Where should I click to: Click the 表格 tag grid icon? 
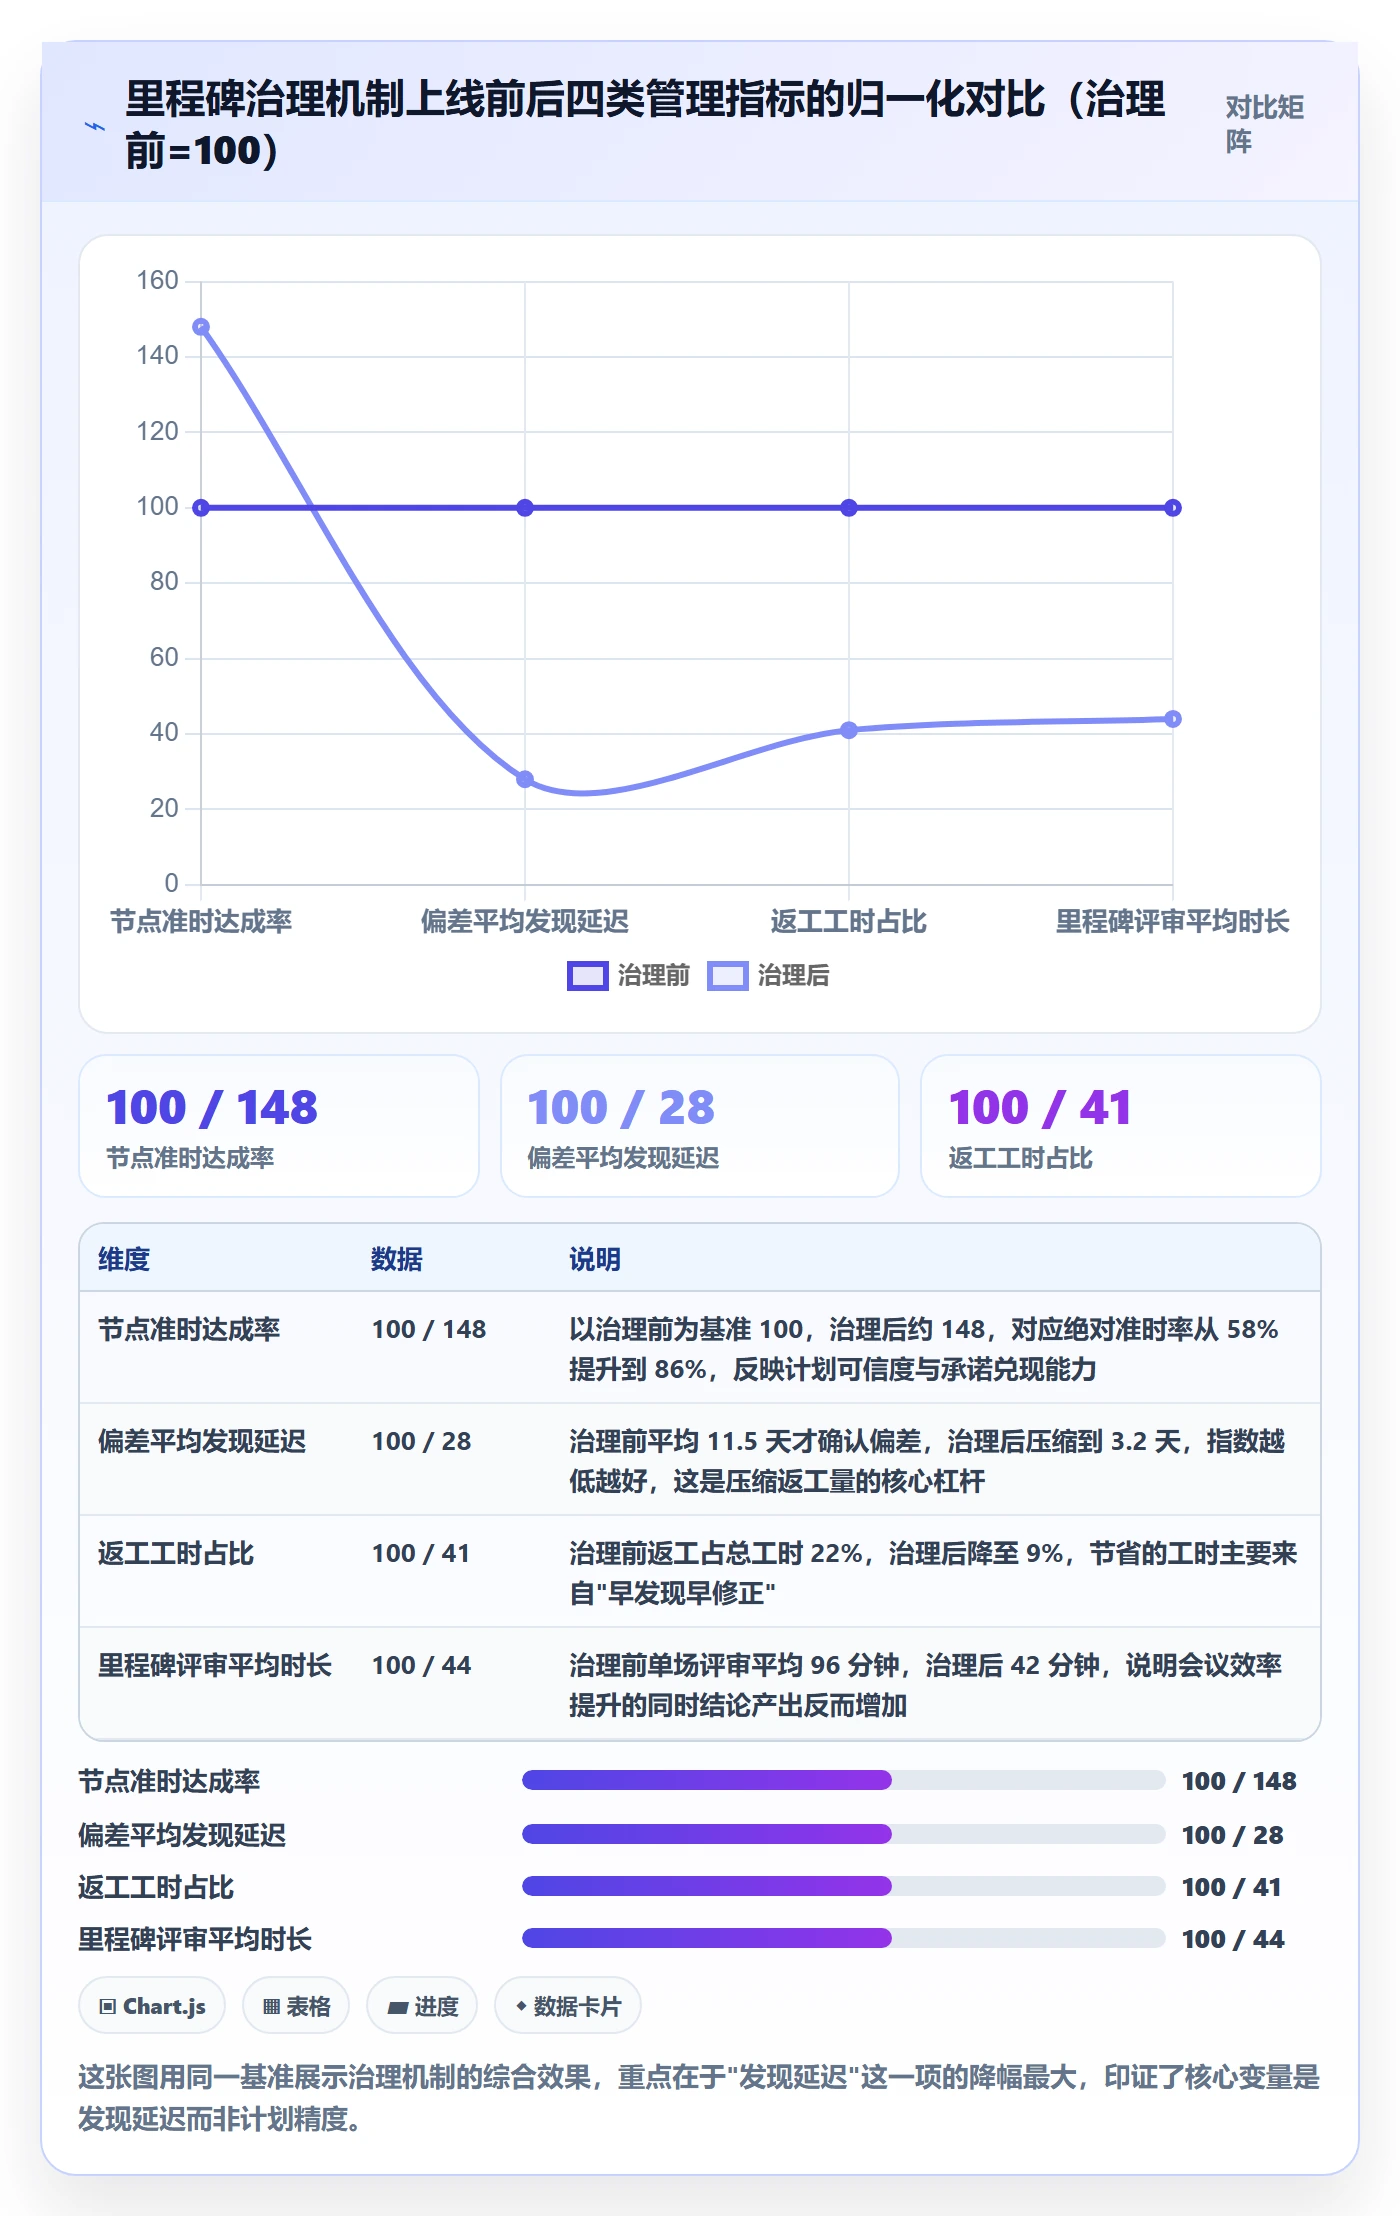point(271,2006)
